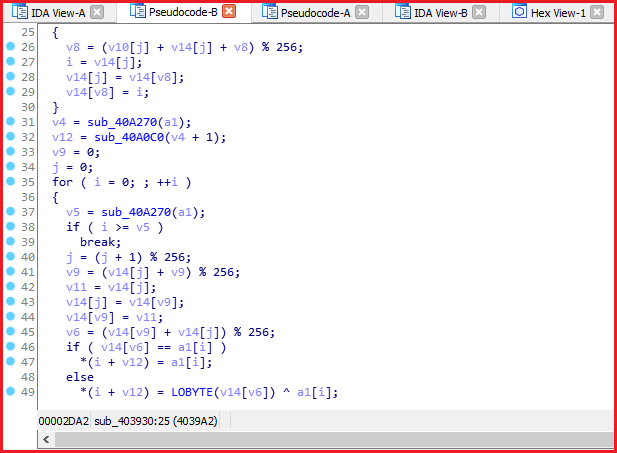
Task: Switch to the Pseudocode-B tab
Action: pyautogui.click(x=183, y=12)
